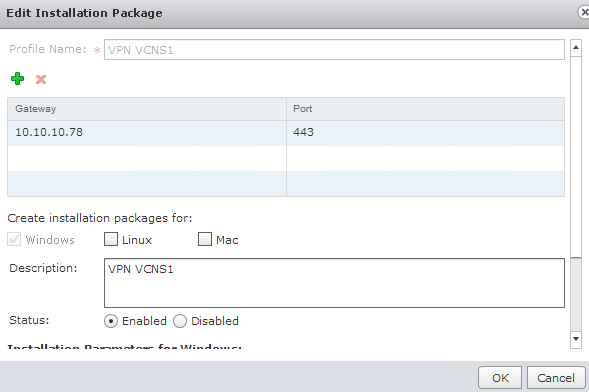This screenshot has height=392, width=589.
Task: Click the scrollbar up arrow
Action: (x=576, y=48)
